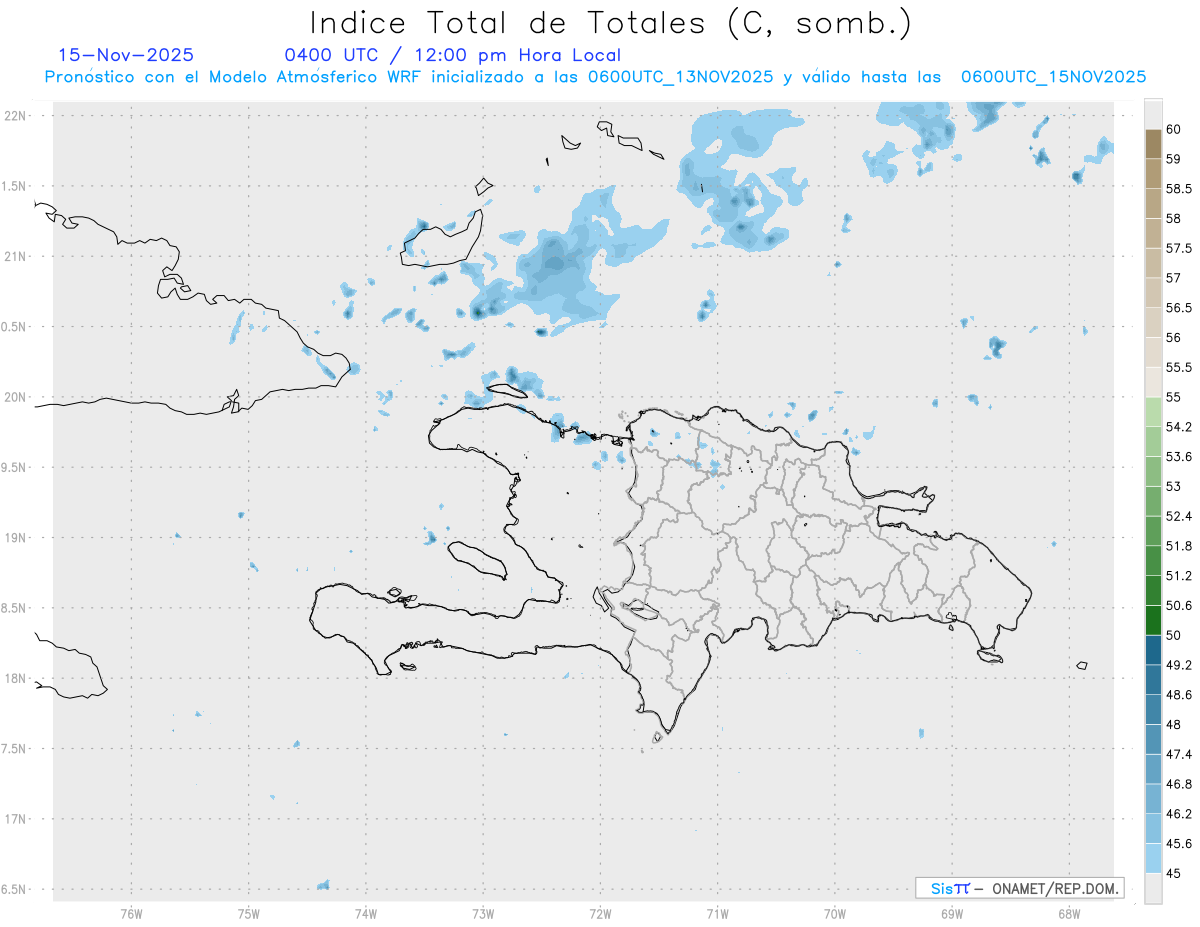Click the "0600UTC_15NOV2025" valid-until timestamp
Viewport: 1200px width, 927px height.
click(1053, 77)
